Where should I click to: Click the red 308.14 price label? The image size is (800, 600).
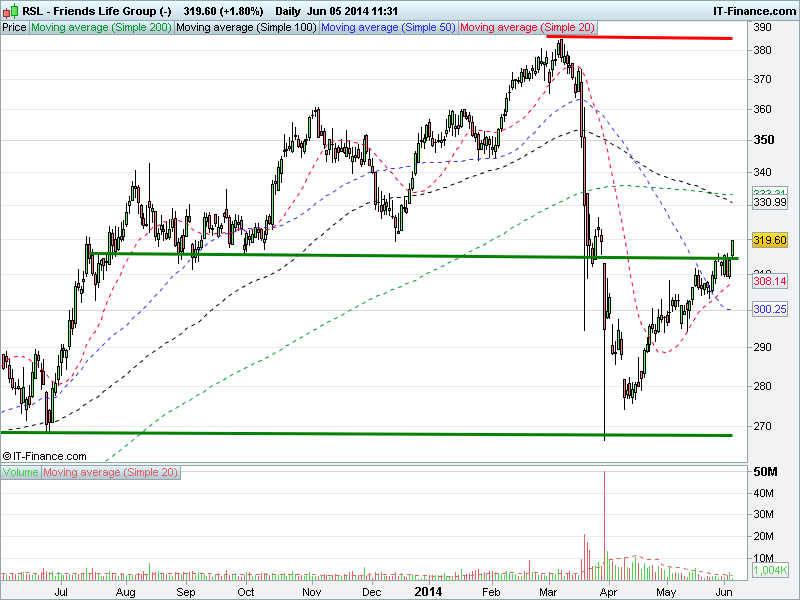click(x=770, y=282)
